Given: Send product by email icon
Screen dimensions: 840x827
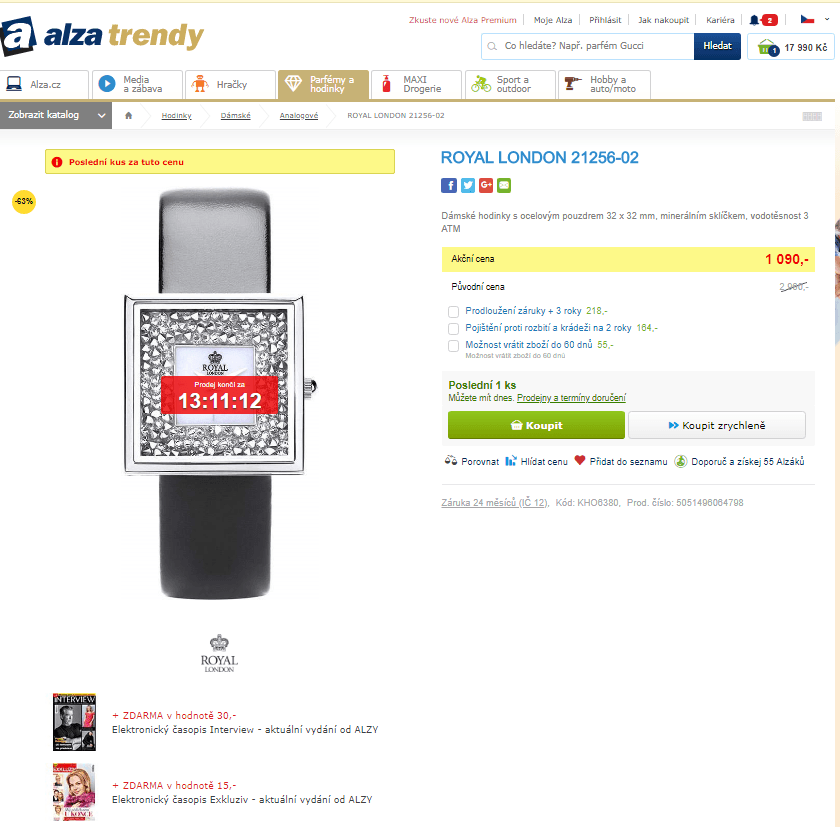Looking at the screenshot, I should click(504, 185).
